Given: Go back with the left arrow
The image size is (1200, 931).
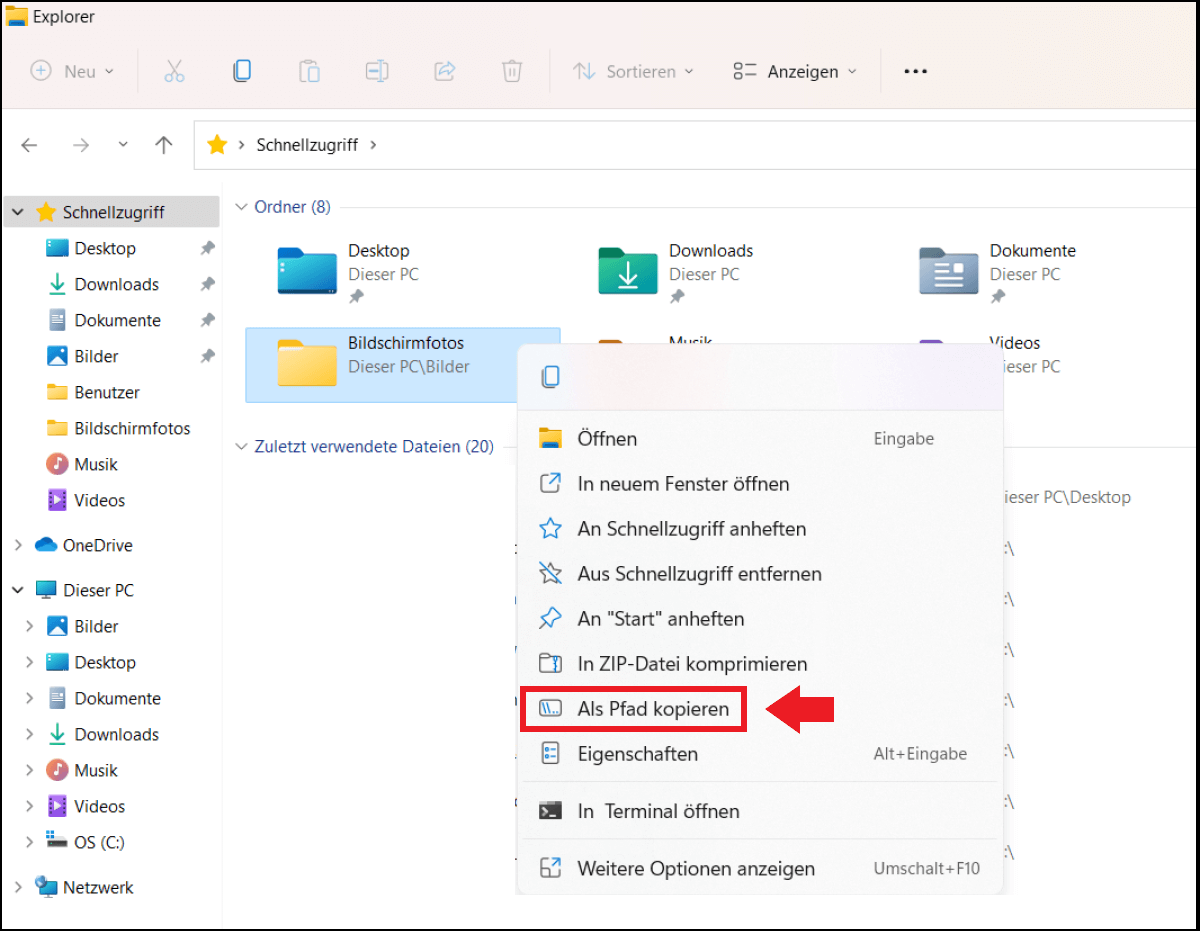Looking at the screenshot, I should click(29, 145).
